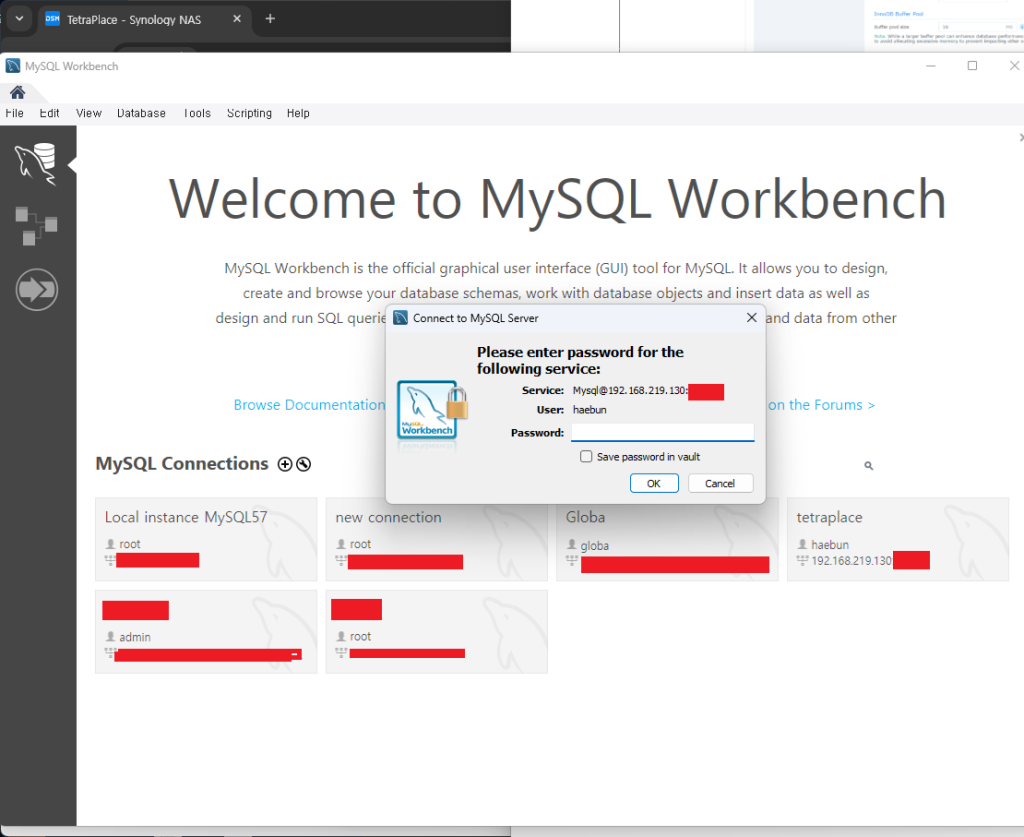This screenshot has width=1024, height=837.
Task: Open the Models sidebar icon
Action: [x=36, y=226]
